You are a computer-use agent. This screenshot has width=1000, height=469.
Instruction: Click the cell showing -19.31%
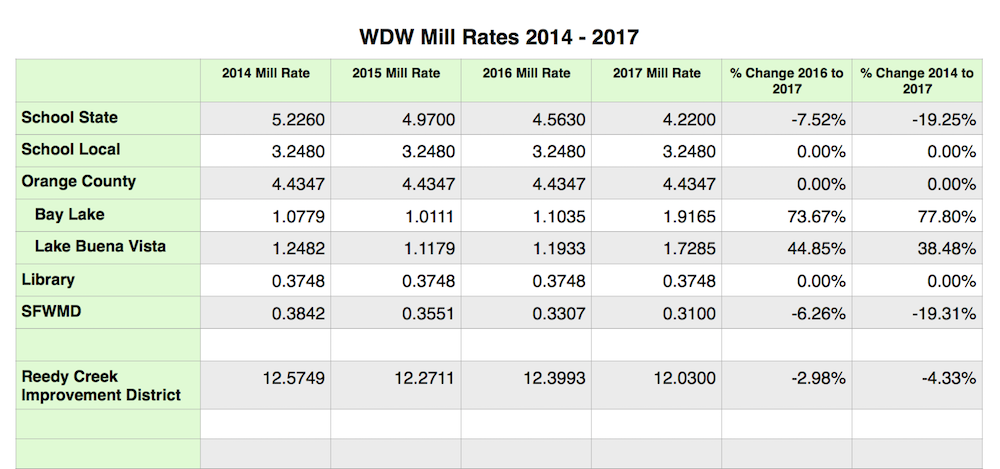click(917, 313)
